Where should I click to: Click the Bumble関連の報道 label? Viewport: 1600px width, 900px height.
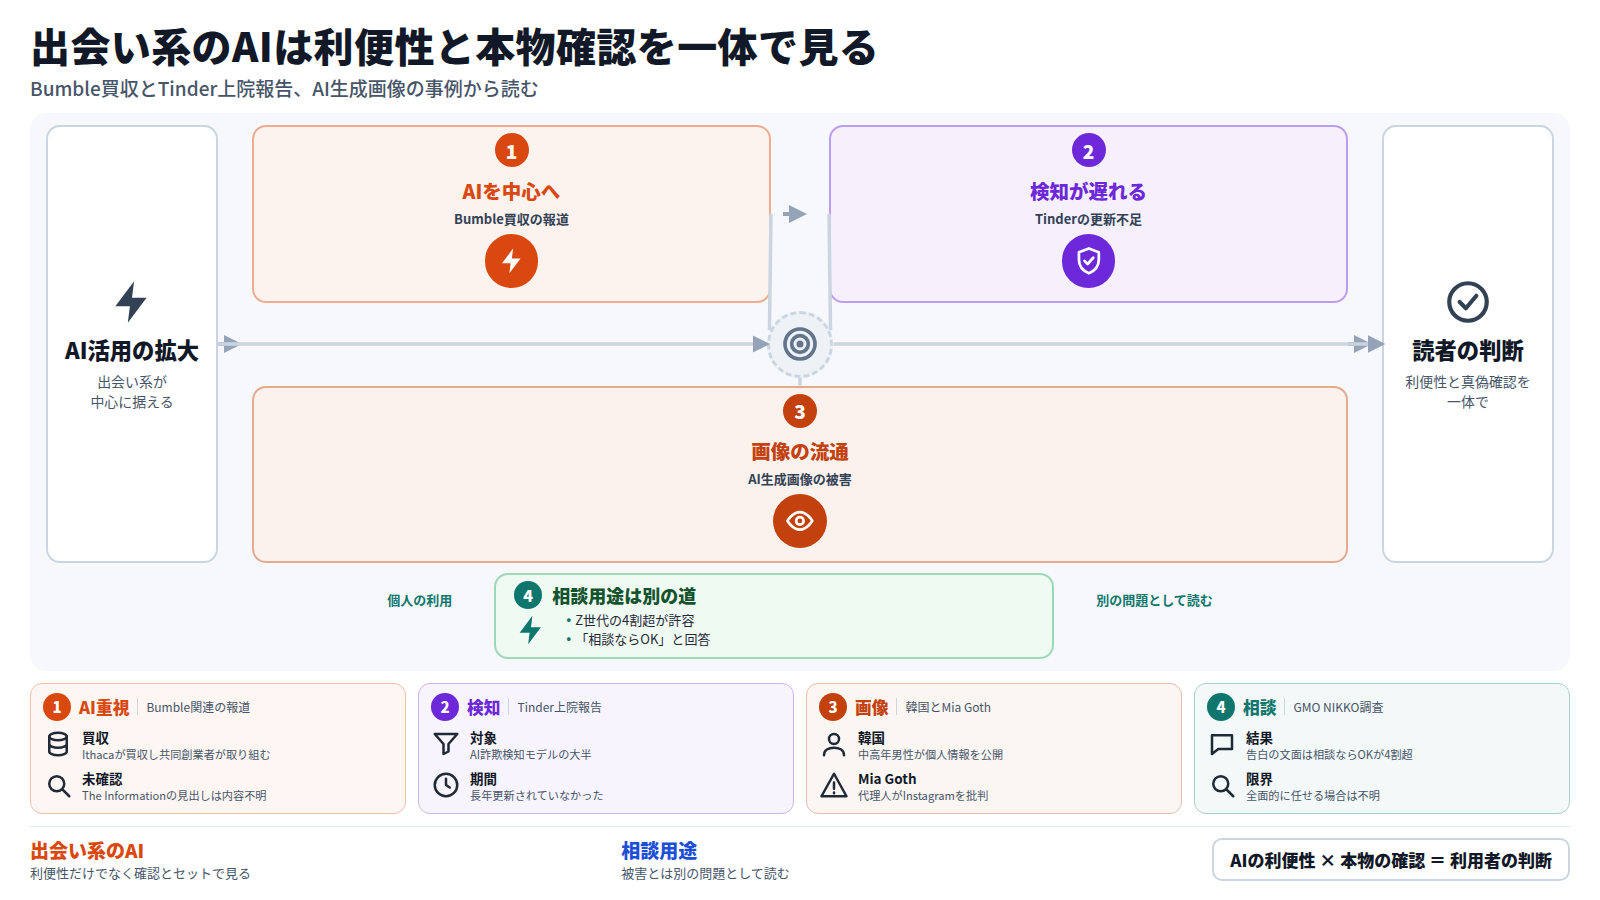(x=198, y=707)
